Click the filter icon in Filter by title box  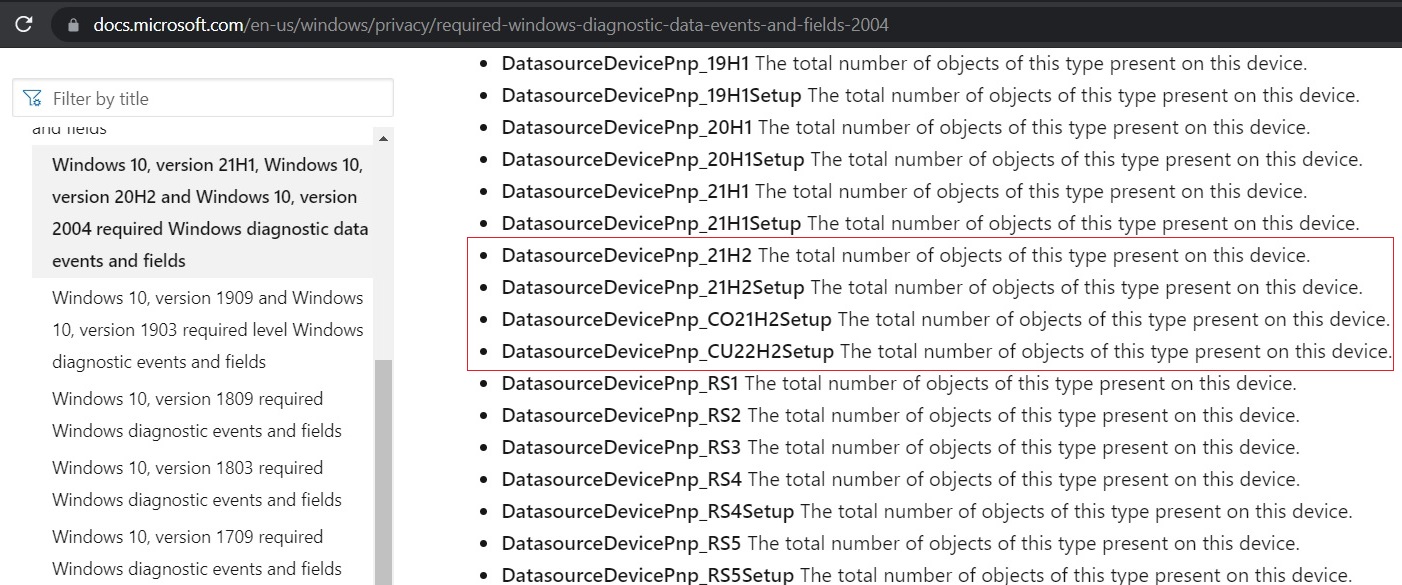pyautogui.click(x=32, y=98)
